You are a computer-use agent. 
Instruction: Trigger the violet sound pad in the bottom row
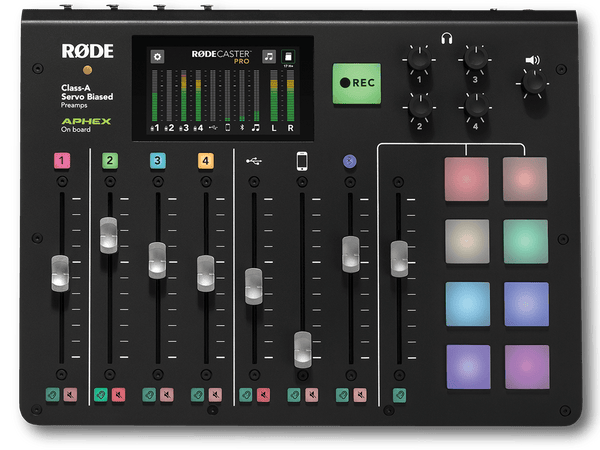(x=468, y=367)
